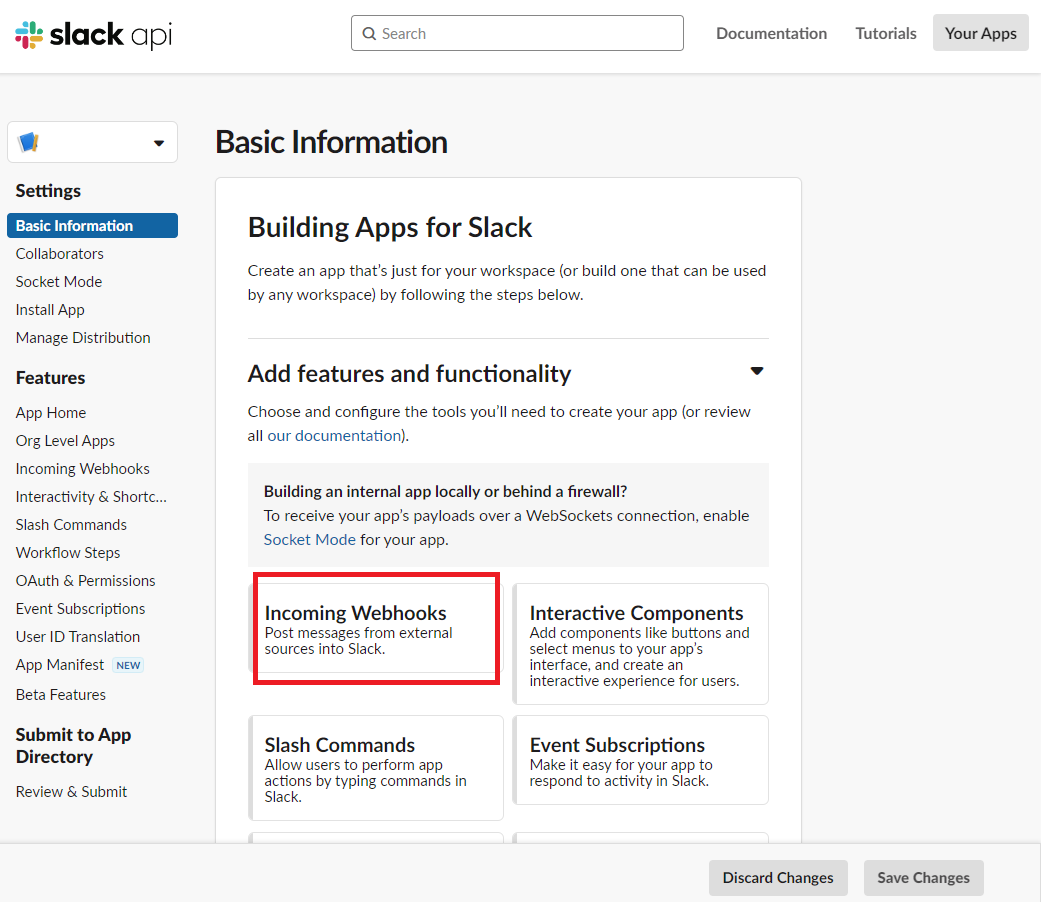Go to Your Apps

coord(980,33)
